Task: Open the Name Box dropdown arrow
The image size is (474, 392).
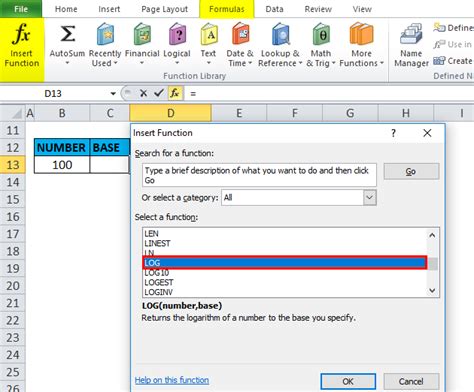Action: coord(113,94)
